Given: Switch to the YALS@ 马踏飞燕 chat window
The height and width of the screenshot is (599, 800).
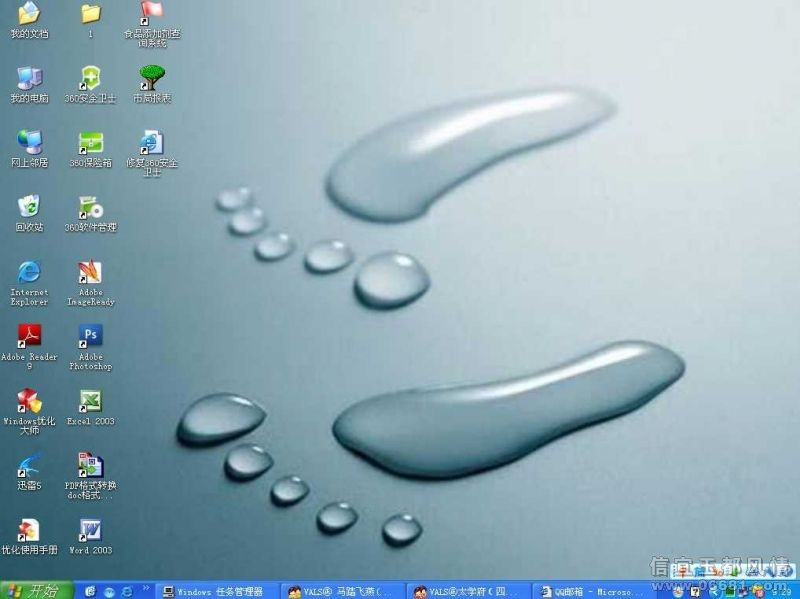Looking at the screenshot, I should (344, 591).
